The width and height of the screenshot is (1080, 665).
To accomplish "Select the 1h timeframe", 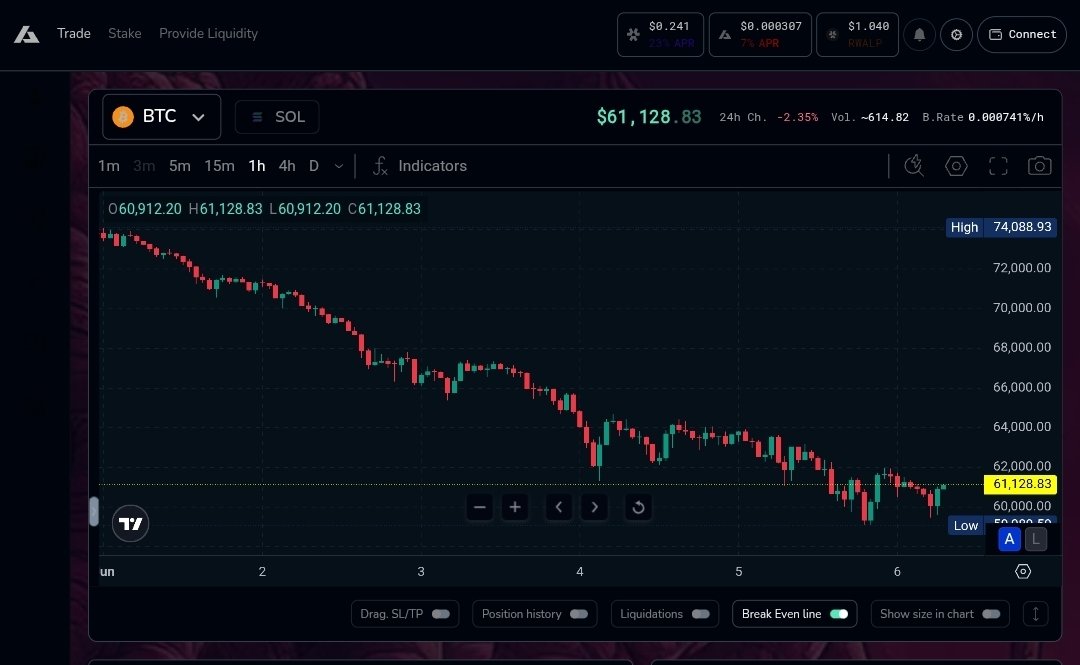I will pos(257,166).
